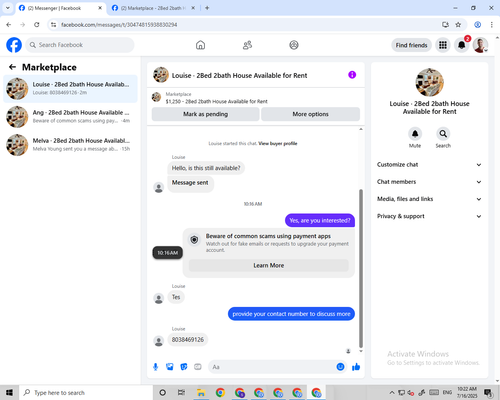Open a new browser tab
The height and width of the screenshot is (400, 500).
(x=207, y=8)
